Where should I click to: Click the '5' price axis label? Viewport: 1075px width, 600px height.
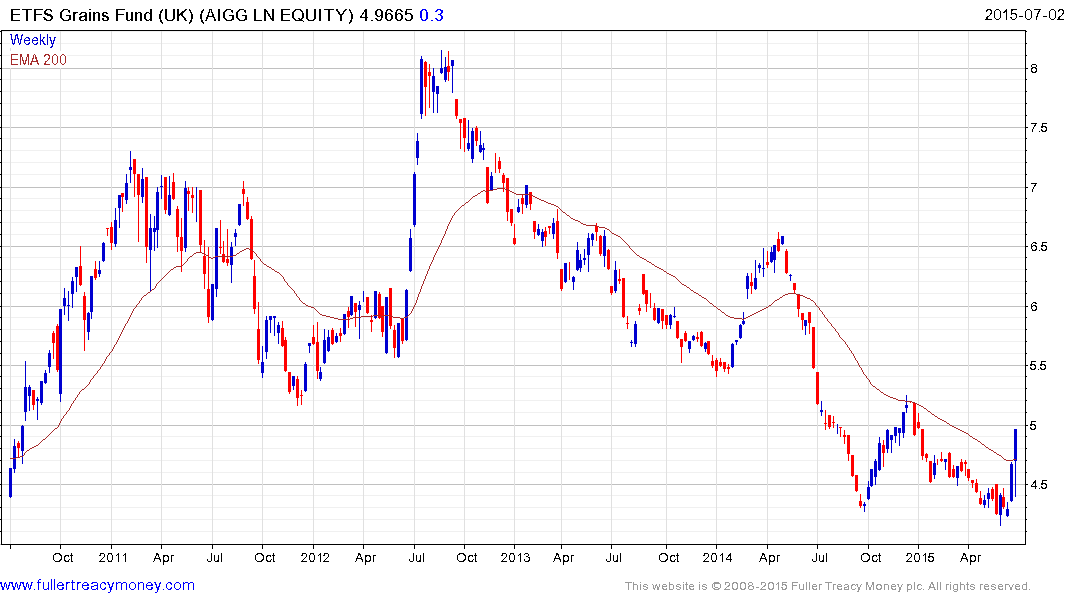pos(1033,426)
